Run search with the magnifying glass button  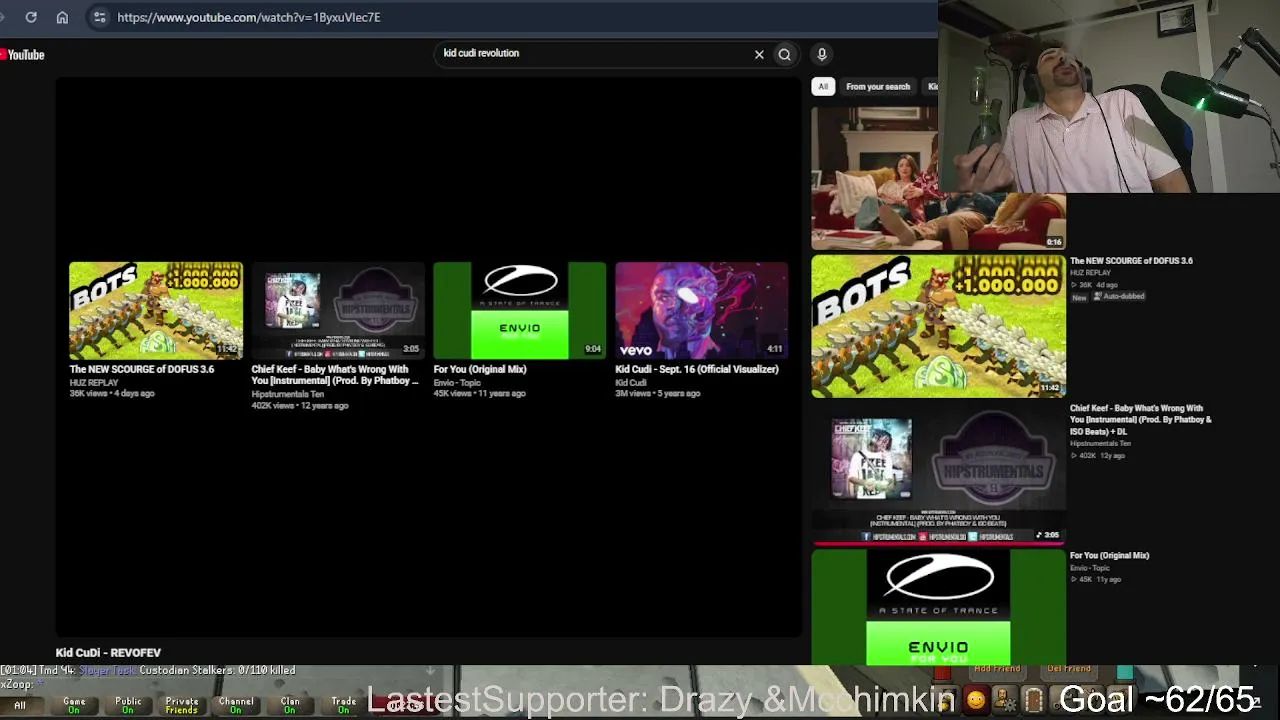pos(785,54)
